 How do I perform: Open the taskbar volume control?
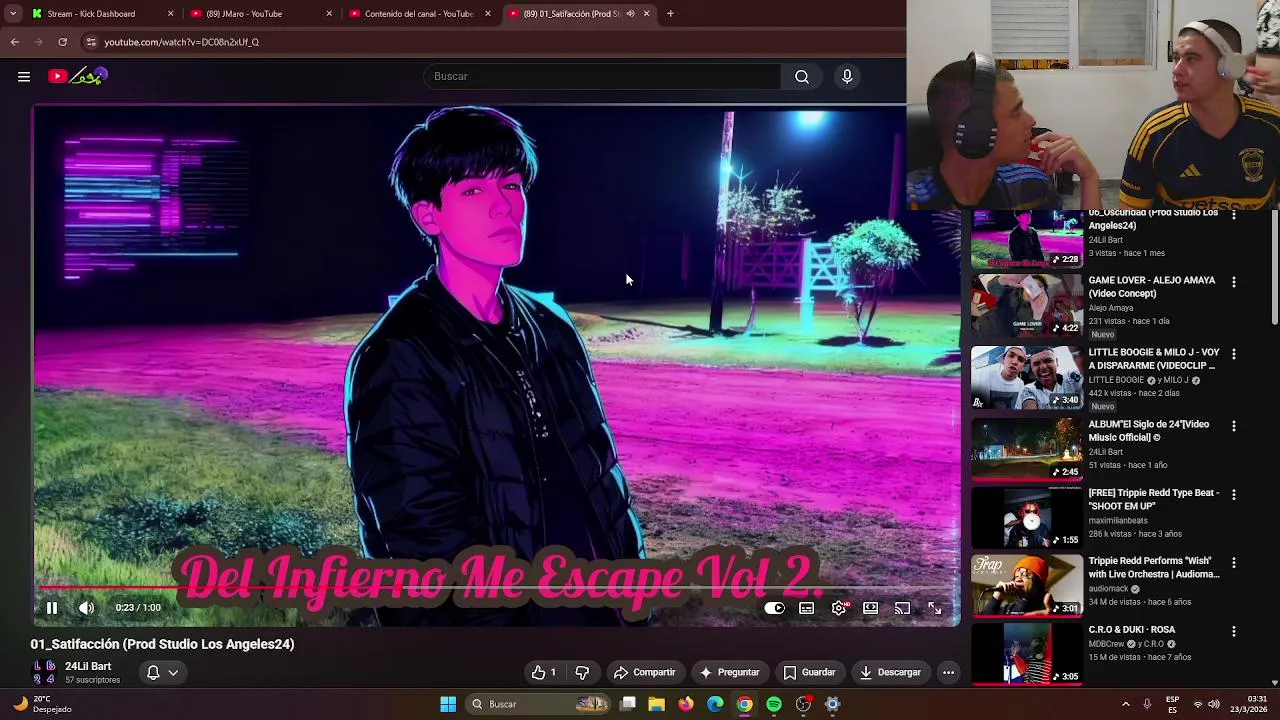1214,704
